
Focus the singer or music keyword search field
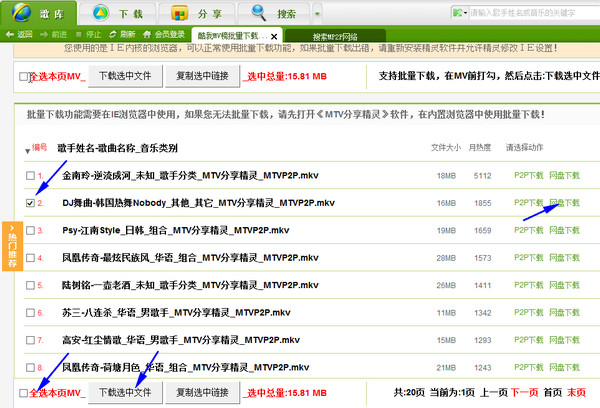tap(534, 13)
